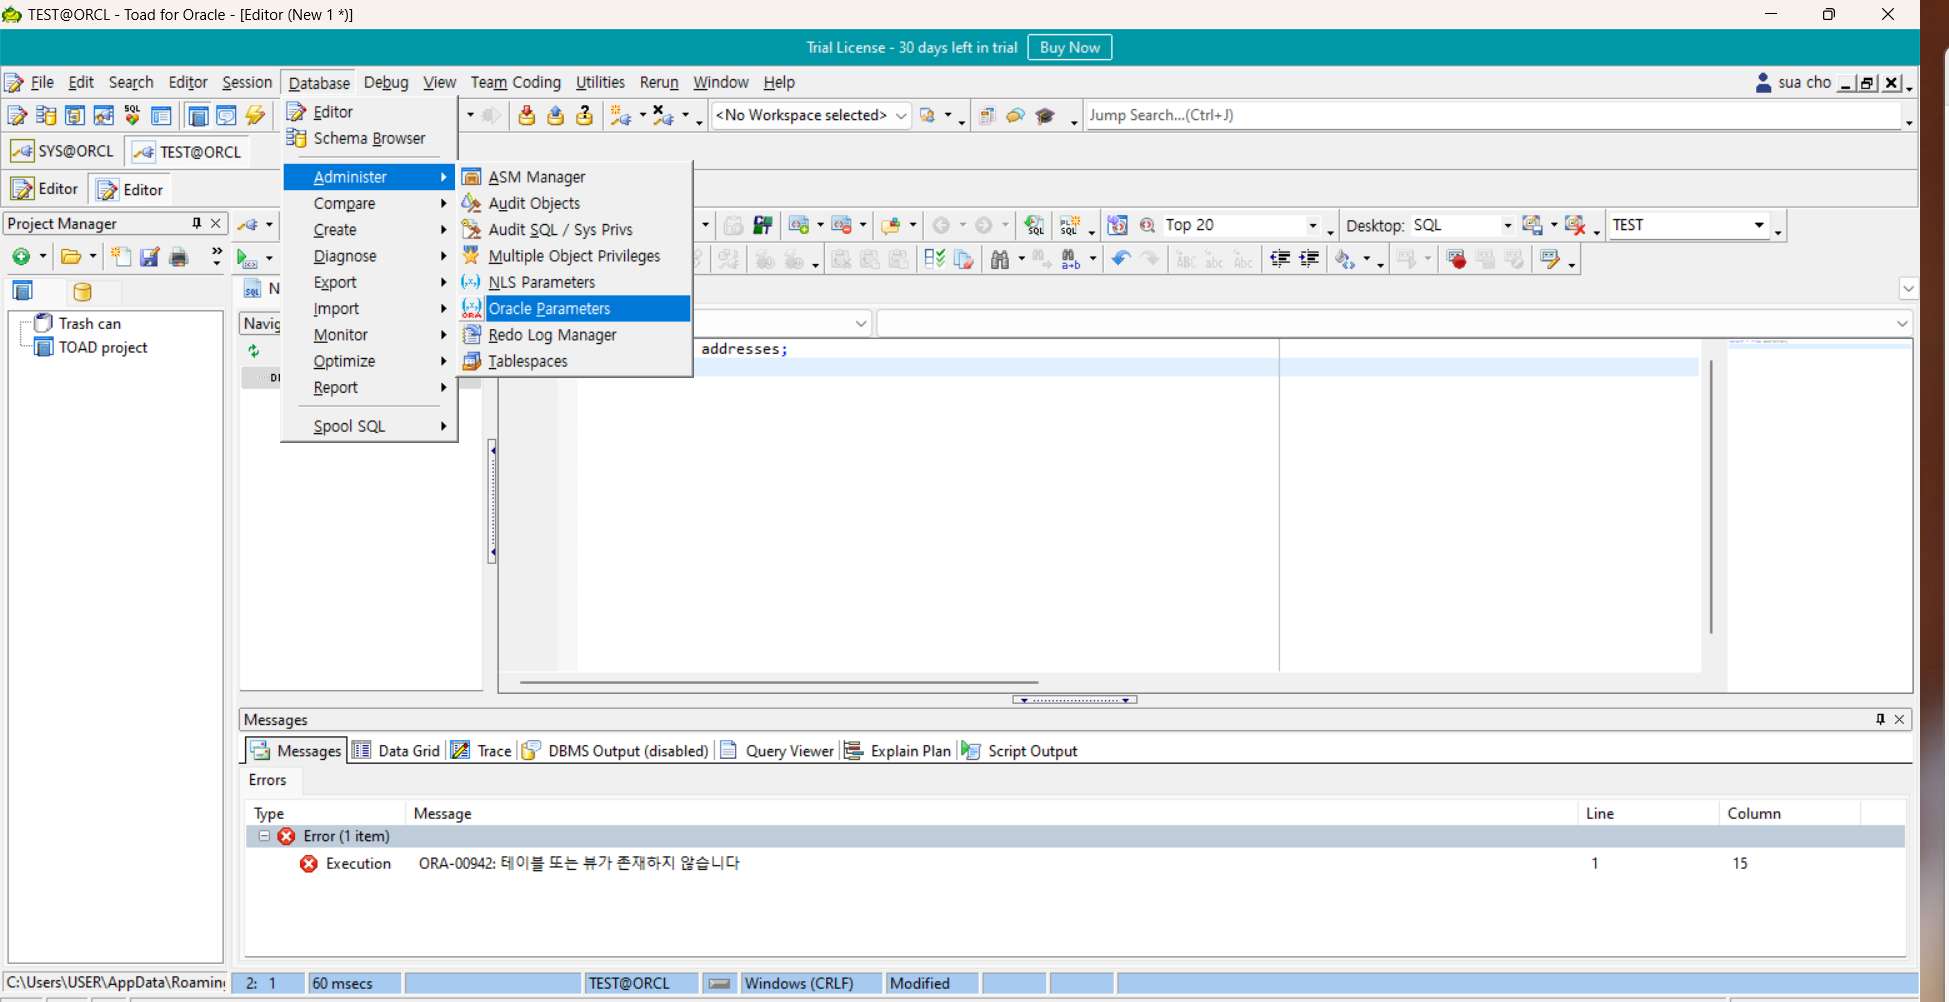
Task: Expand the Spool SQL submenu
Action: [x=369, y=426]
